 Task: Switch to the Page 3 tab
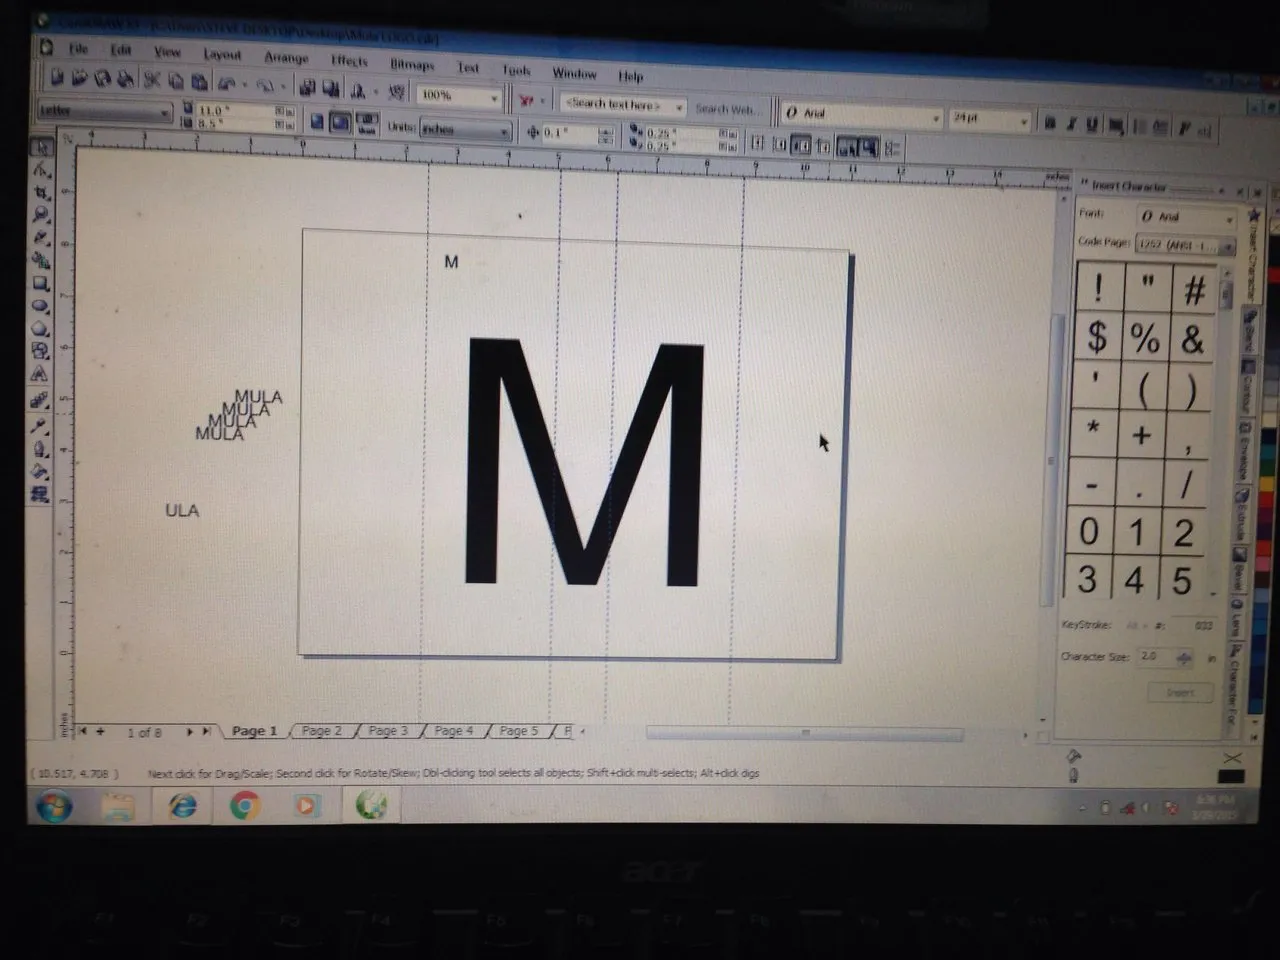coord(388,731)
